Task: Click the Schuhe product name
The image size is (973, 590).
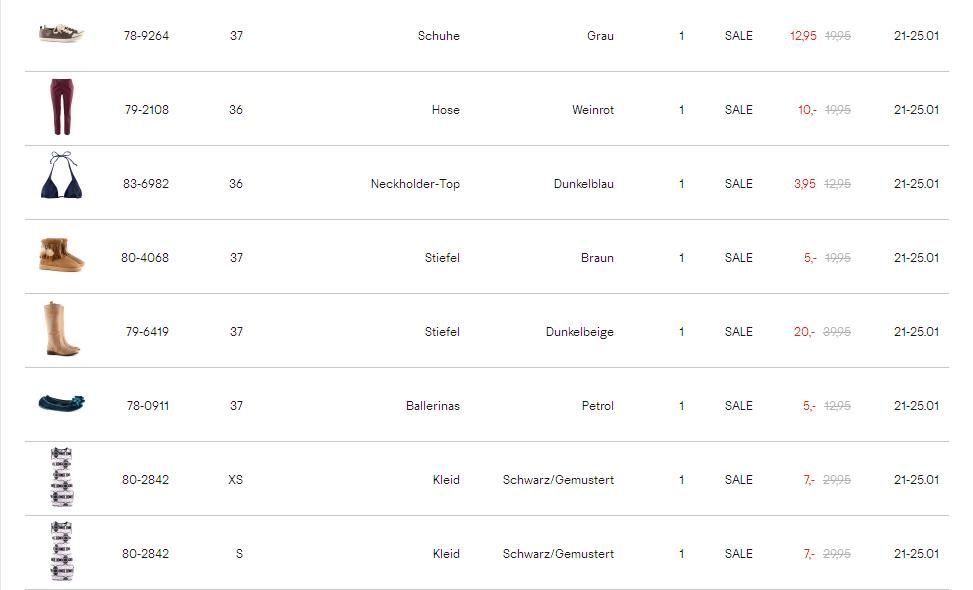Action: [438, 36]
